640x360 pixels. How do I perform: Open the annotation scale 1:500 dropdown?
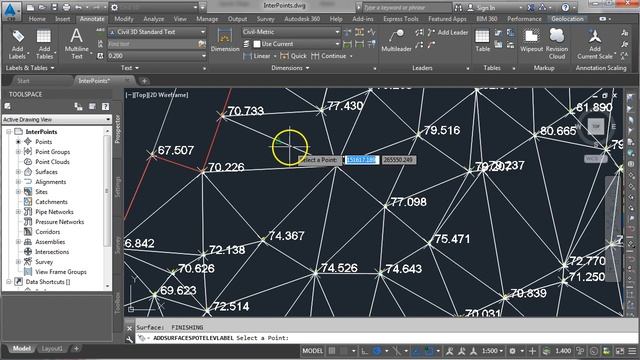[492, 351]
